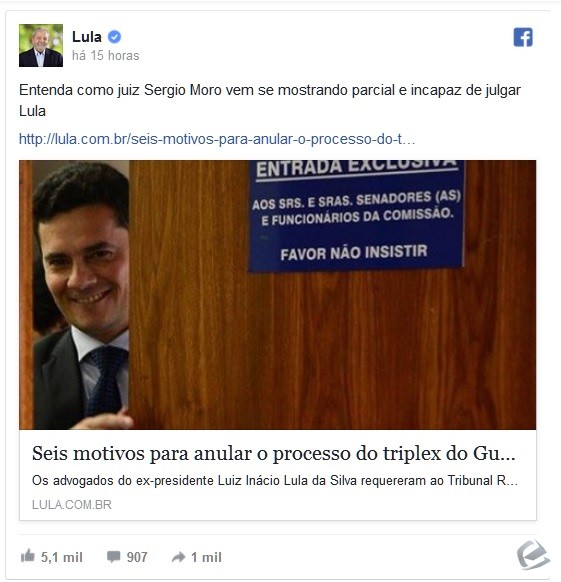Click the comment bubble icon
Viewport: 561px width, 582px height.
[x=114, y=556]
